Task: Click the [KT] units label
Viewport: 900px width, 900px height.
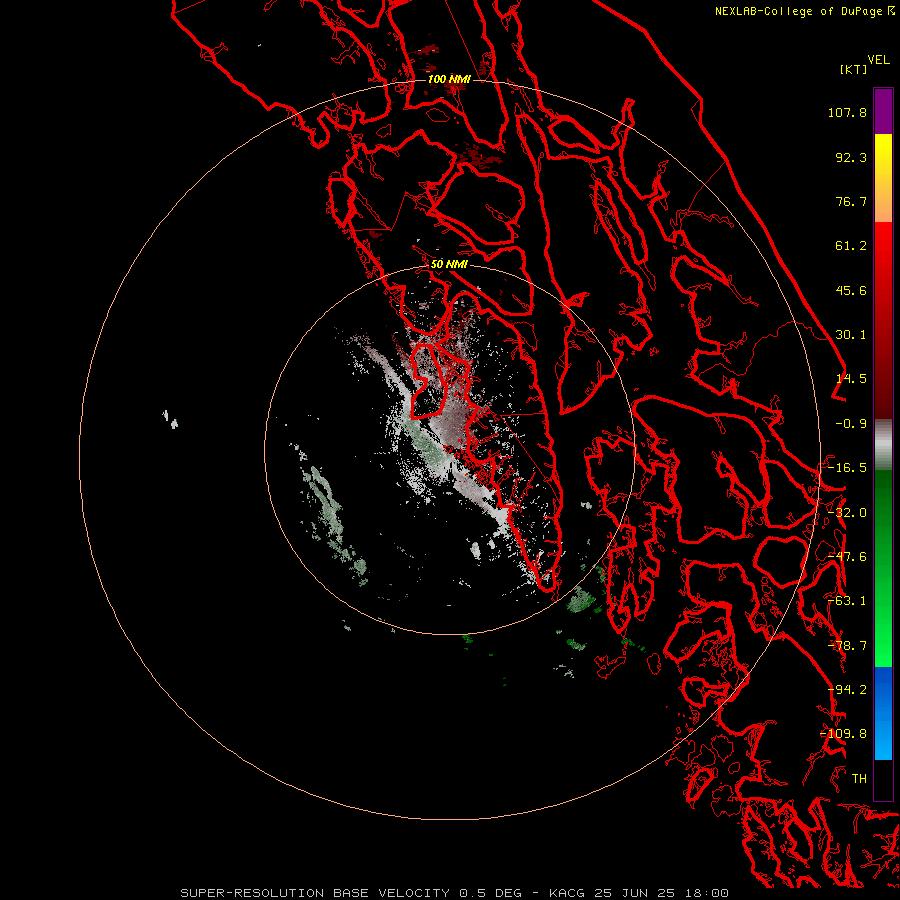Action: click(853, 69)
